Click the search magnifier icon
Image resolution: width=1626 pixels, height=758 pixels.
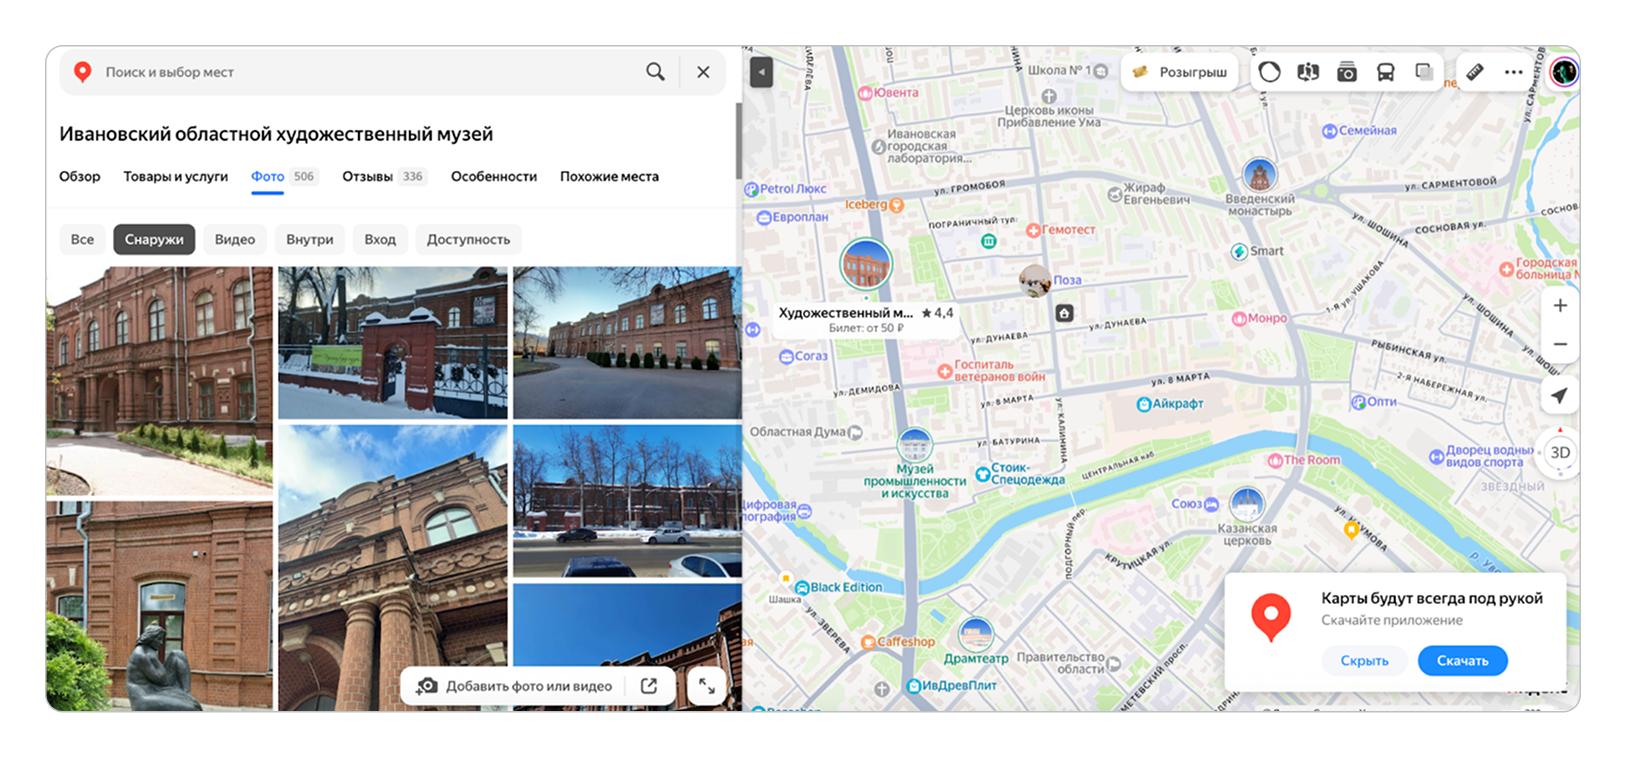coord(655,72)
